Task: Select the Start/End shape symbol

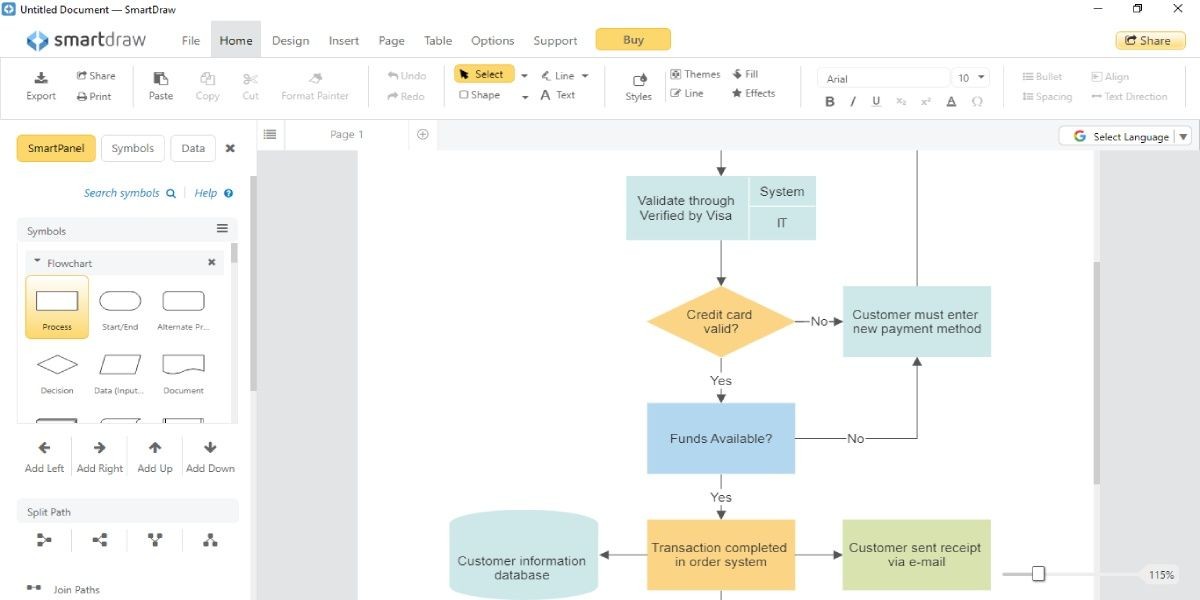Action: pos(120,307)
